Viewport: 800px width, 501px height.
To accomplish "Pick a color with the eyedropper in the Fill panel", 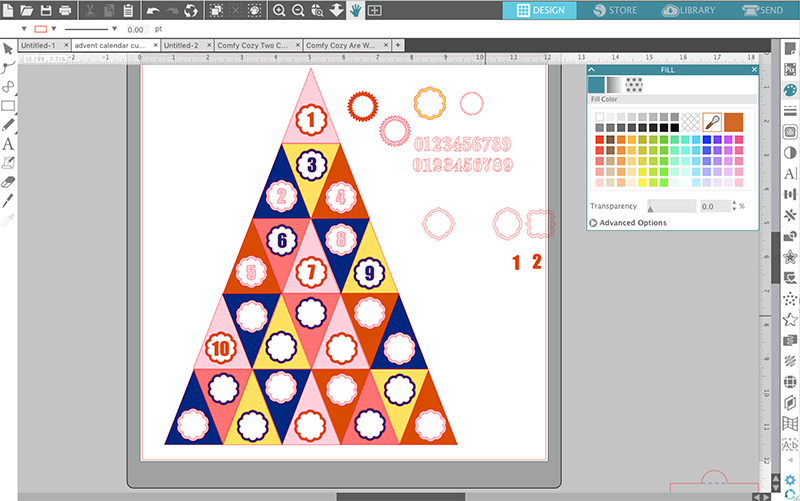I will [712, 122].
